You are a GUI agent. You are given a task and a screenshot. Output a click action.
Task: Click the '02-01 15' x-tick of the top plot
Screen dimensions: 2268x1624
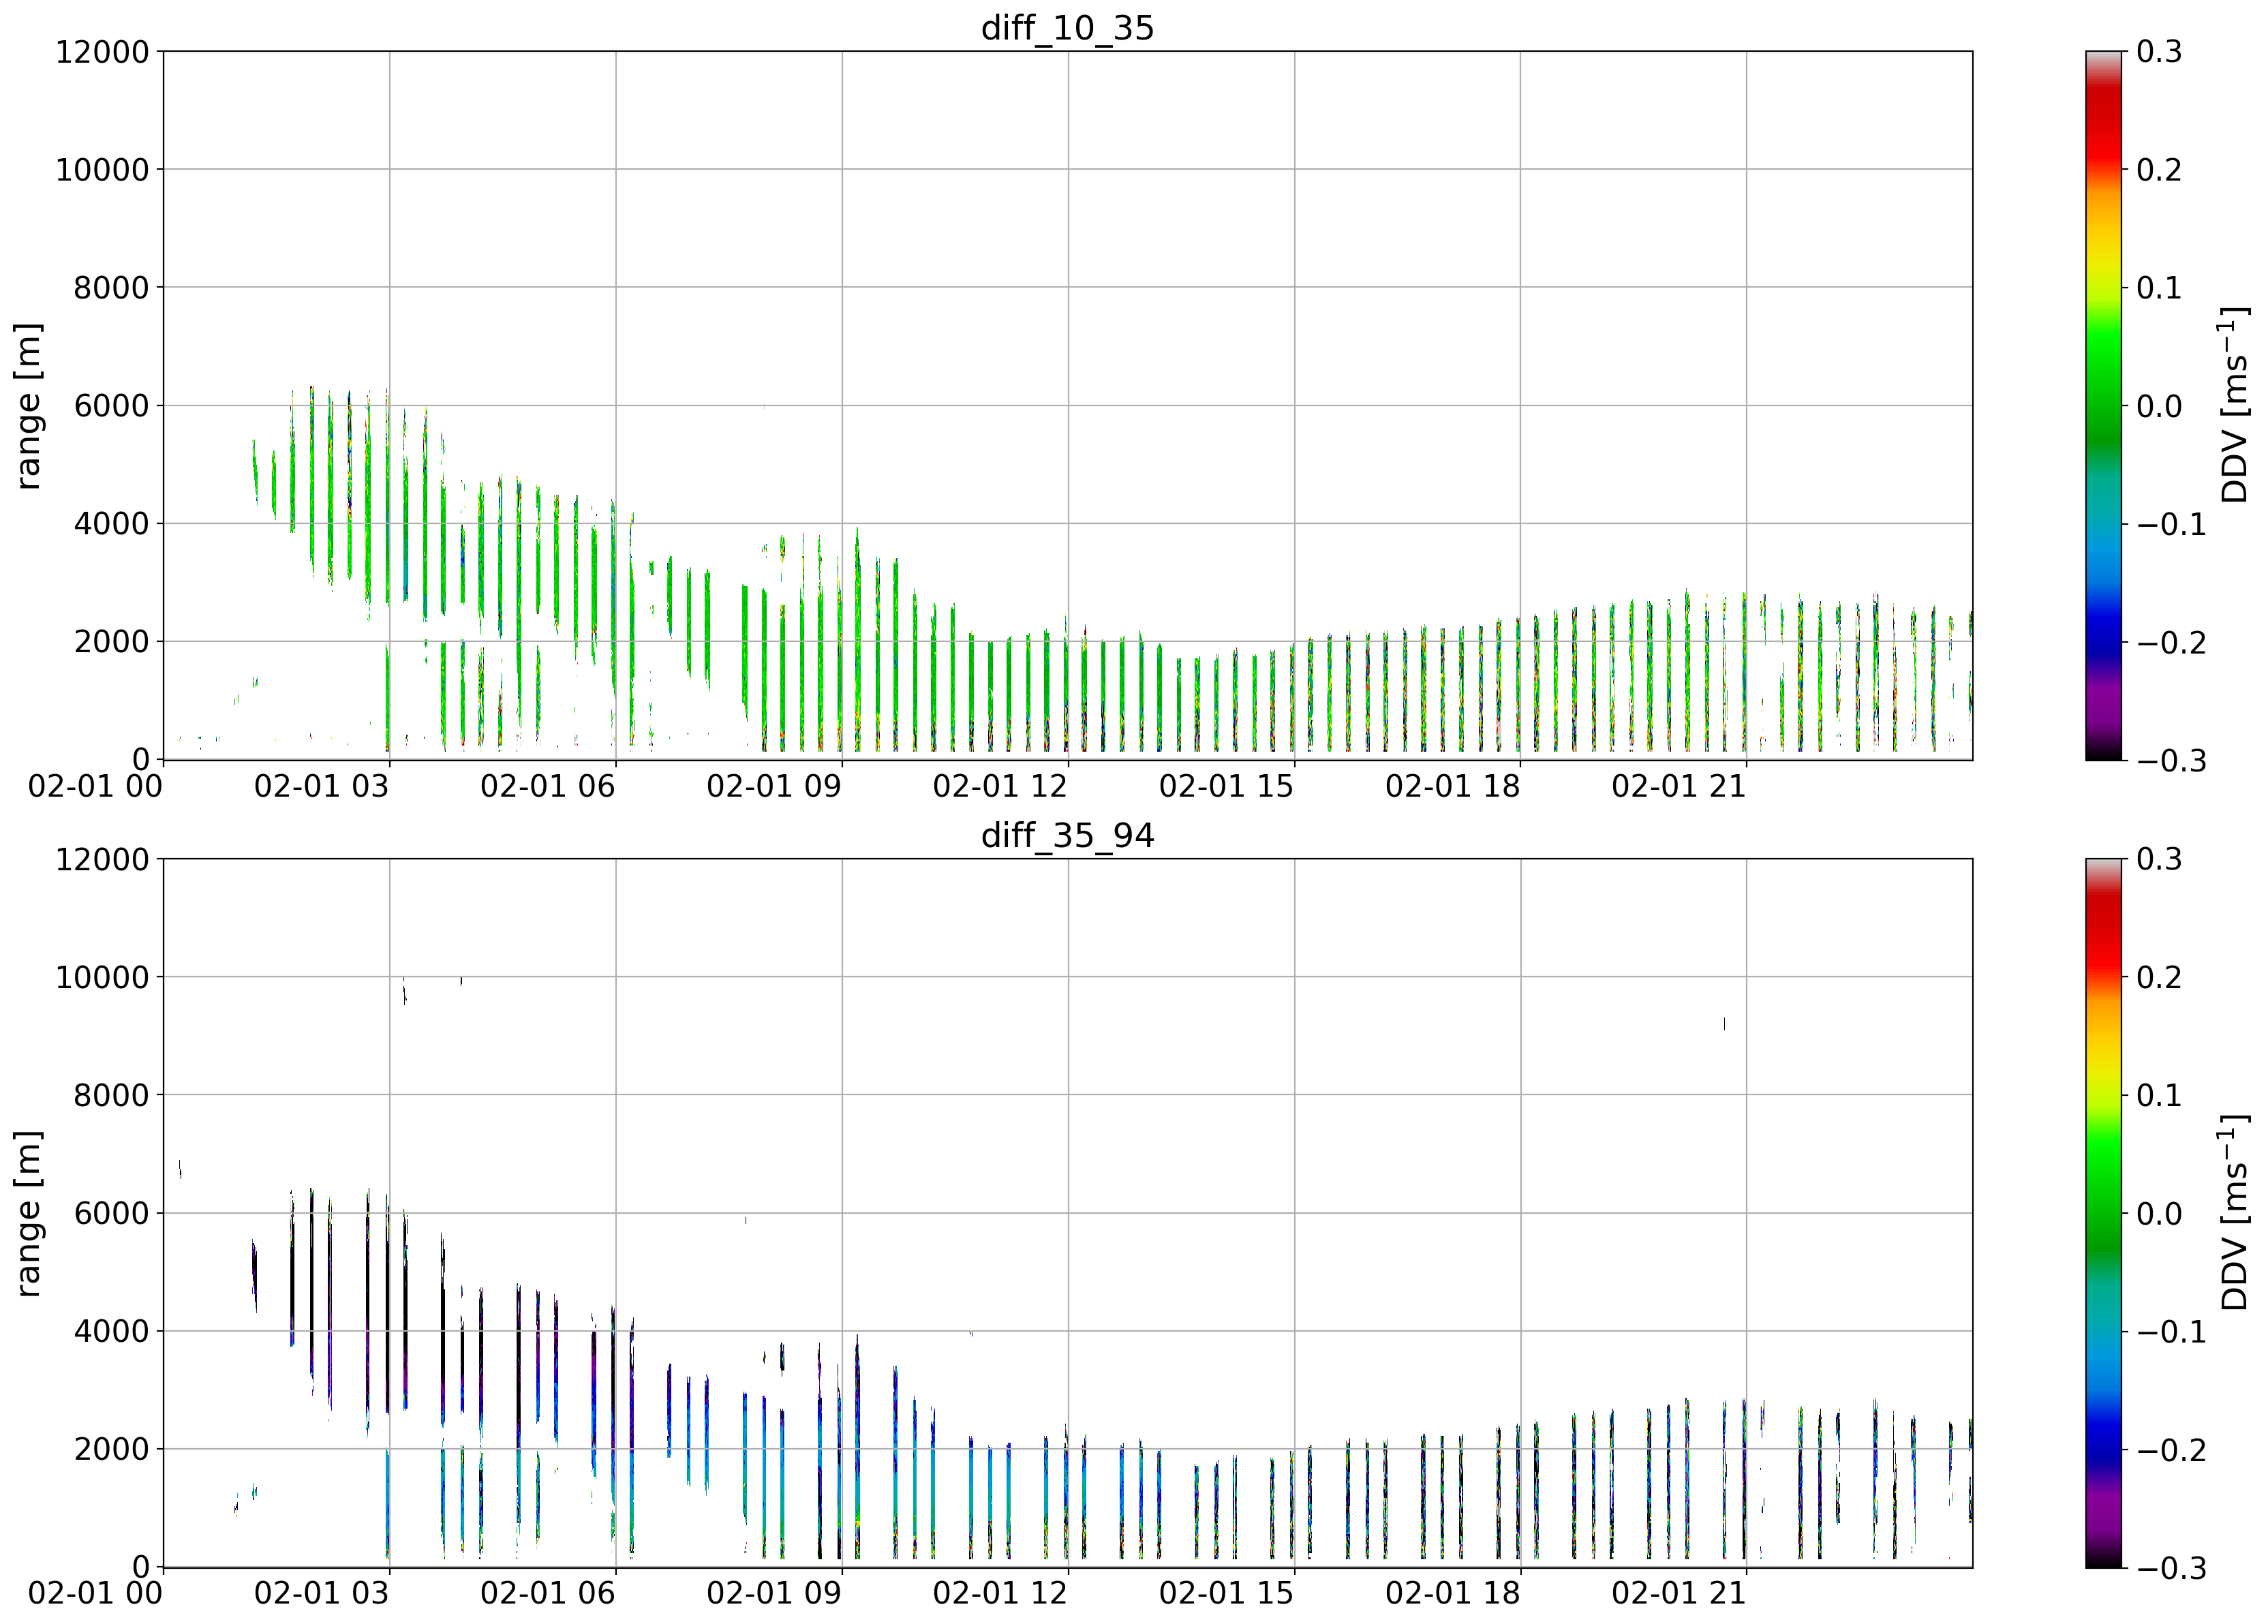point(1226,786)
